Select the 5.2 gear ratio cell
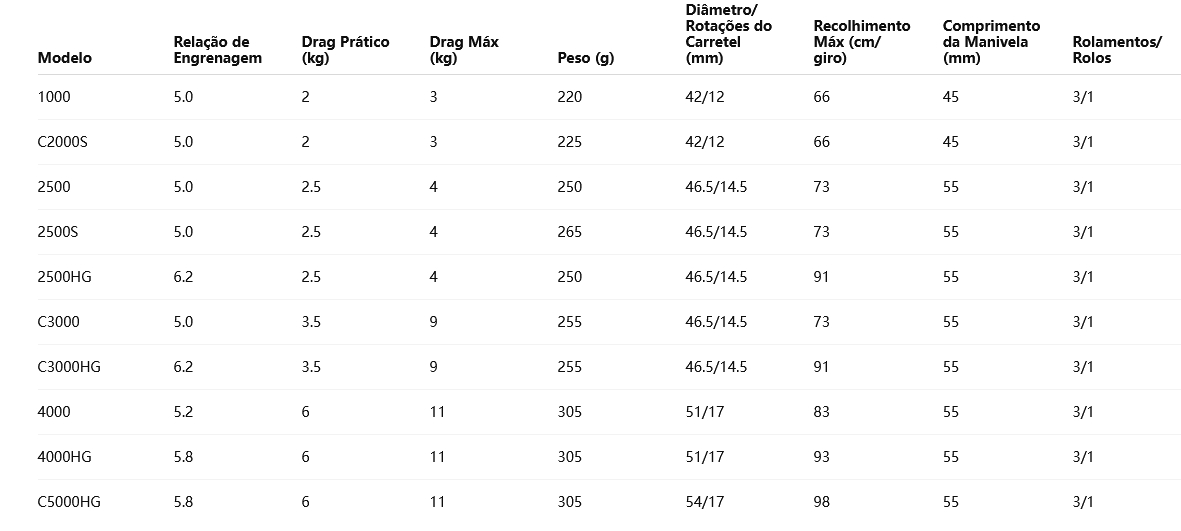Viewport: 1181px width, 531px height. [x=183, y=412]
